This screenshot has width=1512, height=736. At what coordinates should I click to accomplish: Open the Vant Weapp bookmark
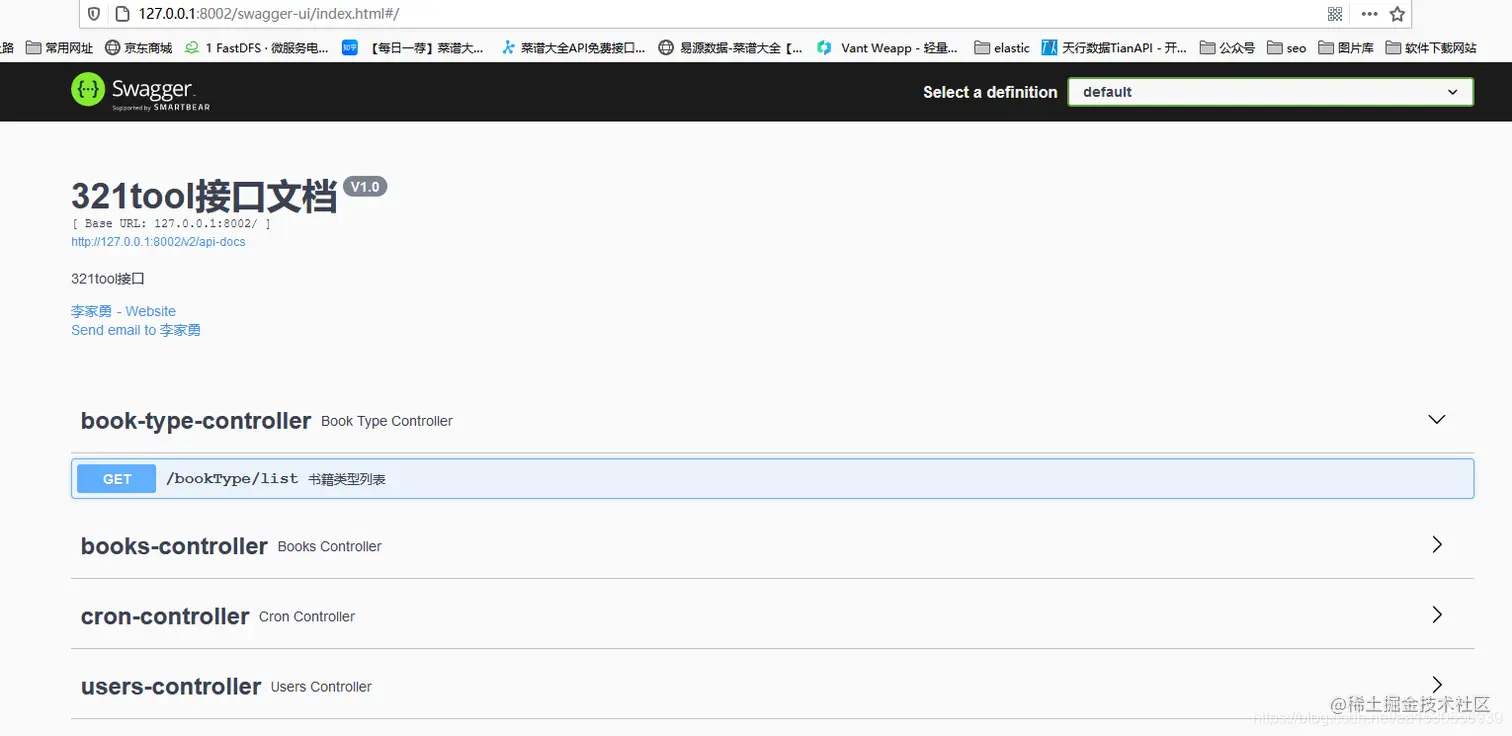[887, 47]
